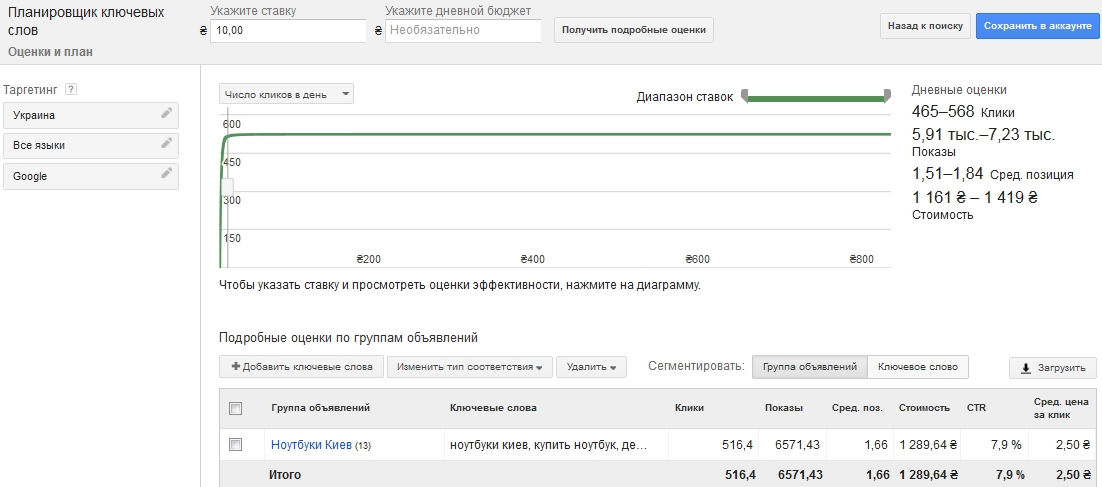
Task: Click the Оценки и план heading
Action: click(51, 51)
